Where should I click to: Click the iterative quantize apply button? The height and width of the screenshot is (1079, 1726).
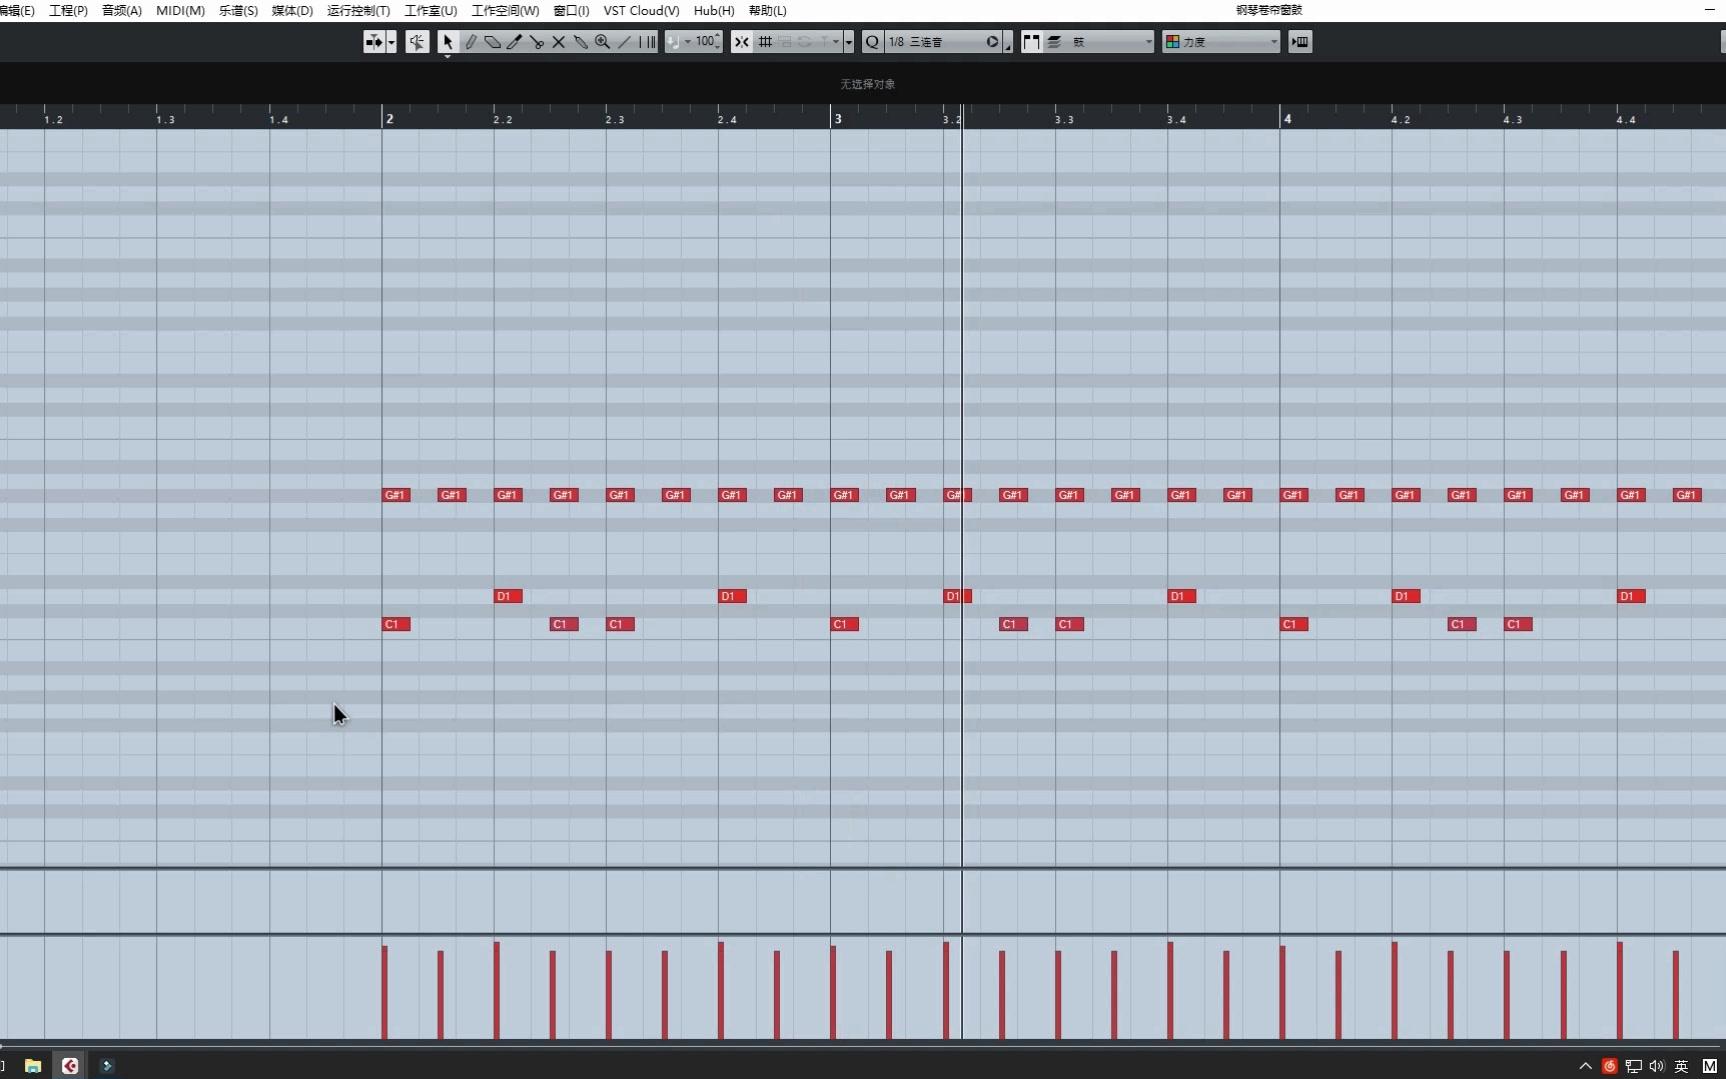click(x=992, y=42)
